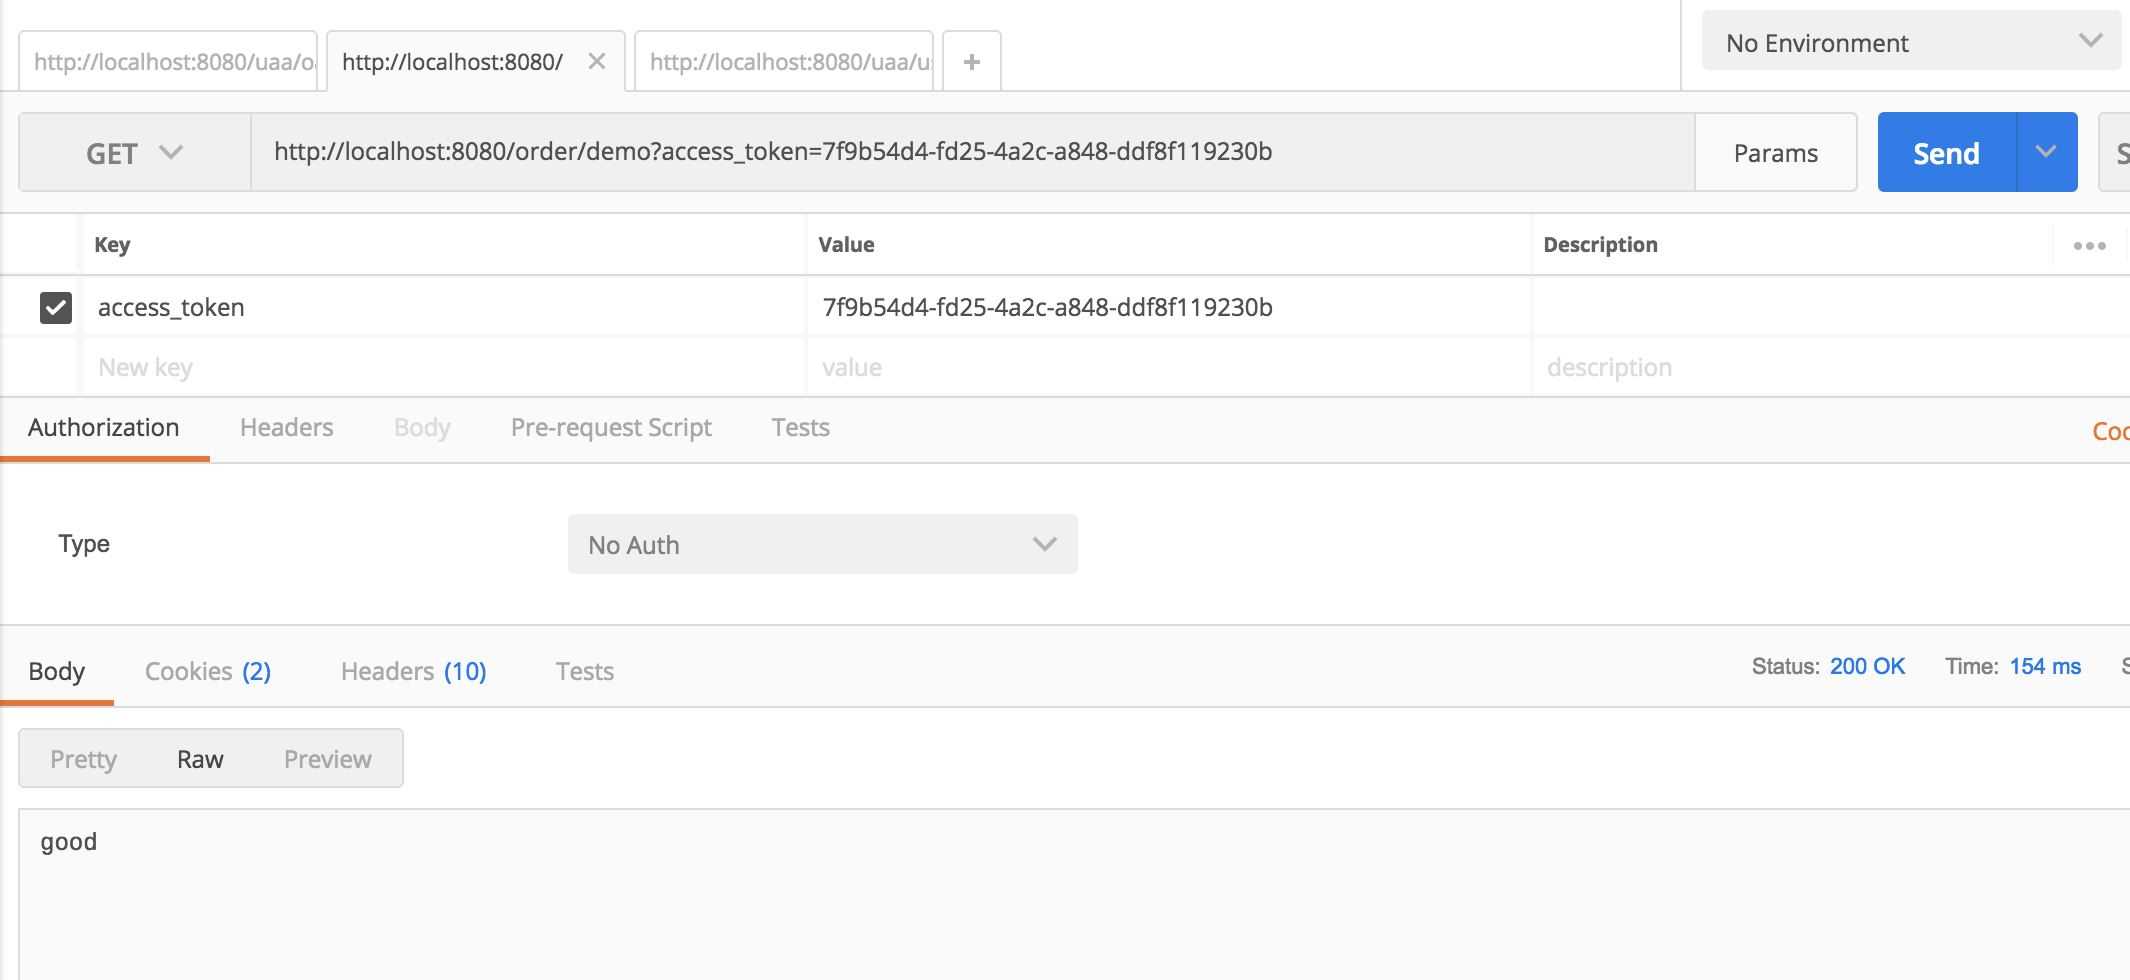The width and height of the screenshot is (2130, 980).
Task: Expand the Send button dropdown arrow
Action: 2046,152
